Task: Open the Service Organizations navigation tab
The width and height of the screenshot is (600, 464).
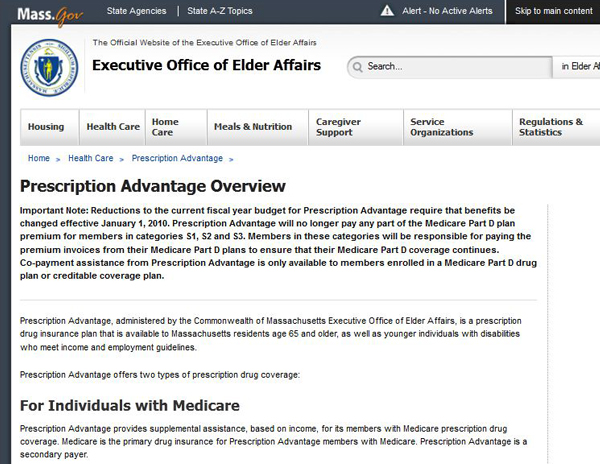Action: tap(458, 127)
